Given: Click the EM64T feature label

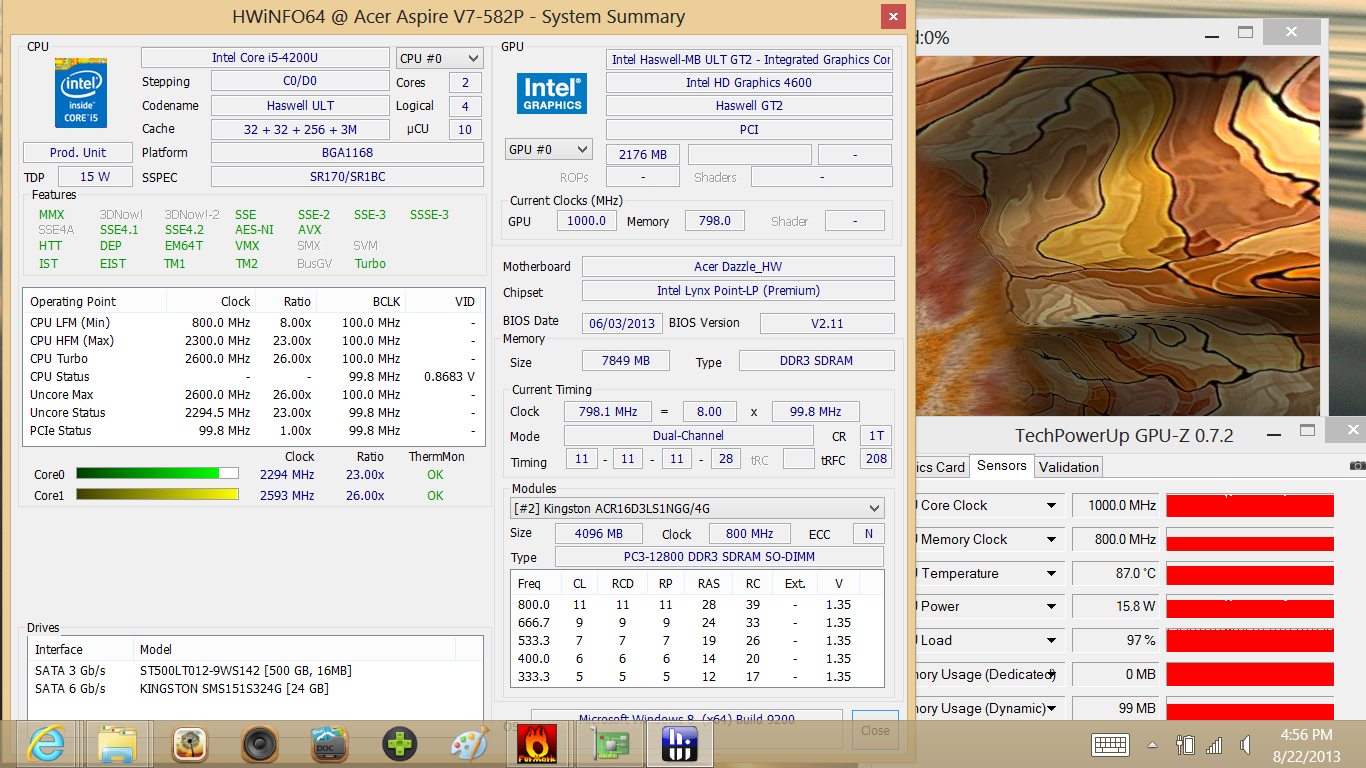Looking at the screenshot, I should (184, 246).
